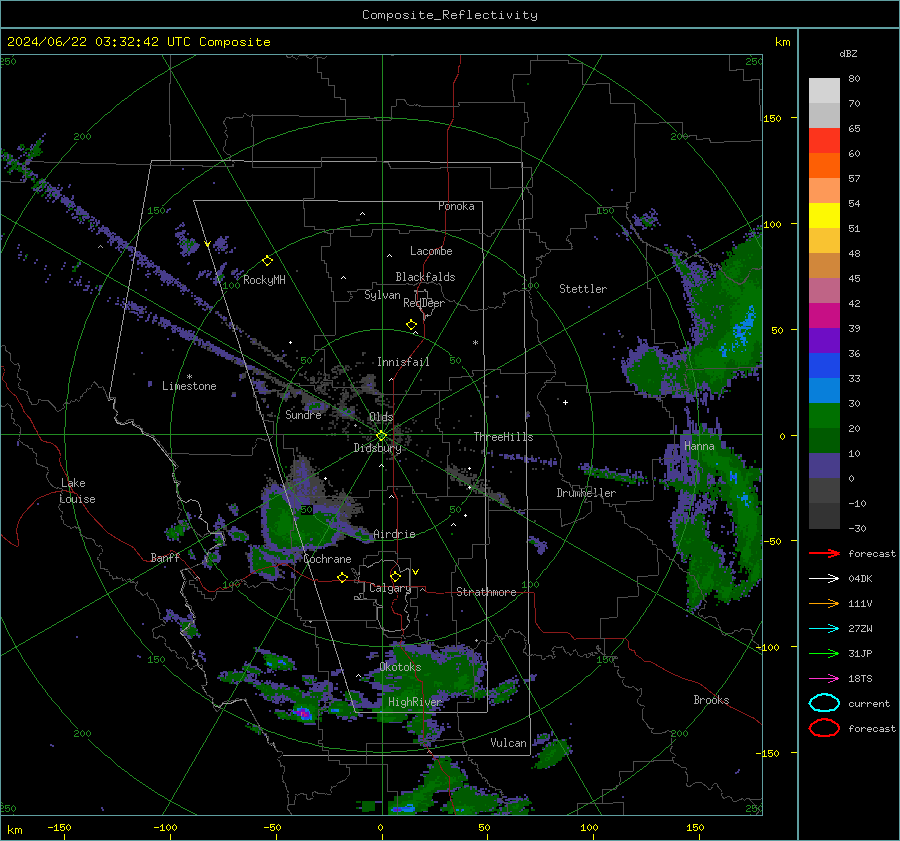Click the Didsbury label

pos(377,448)
